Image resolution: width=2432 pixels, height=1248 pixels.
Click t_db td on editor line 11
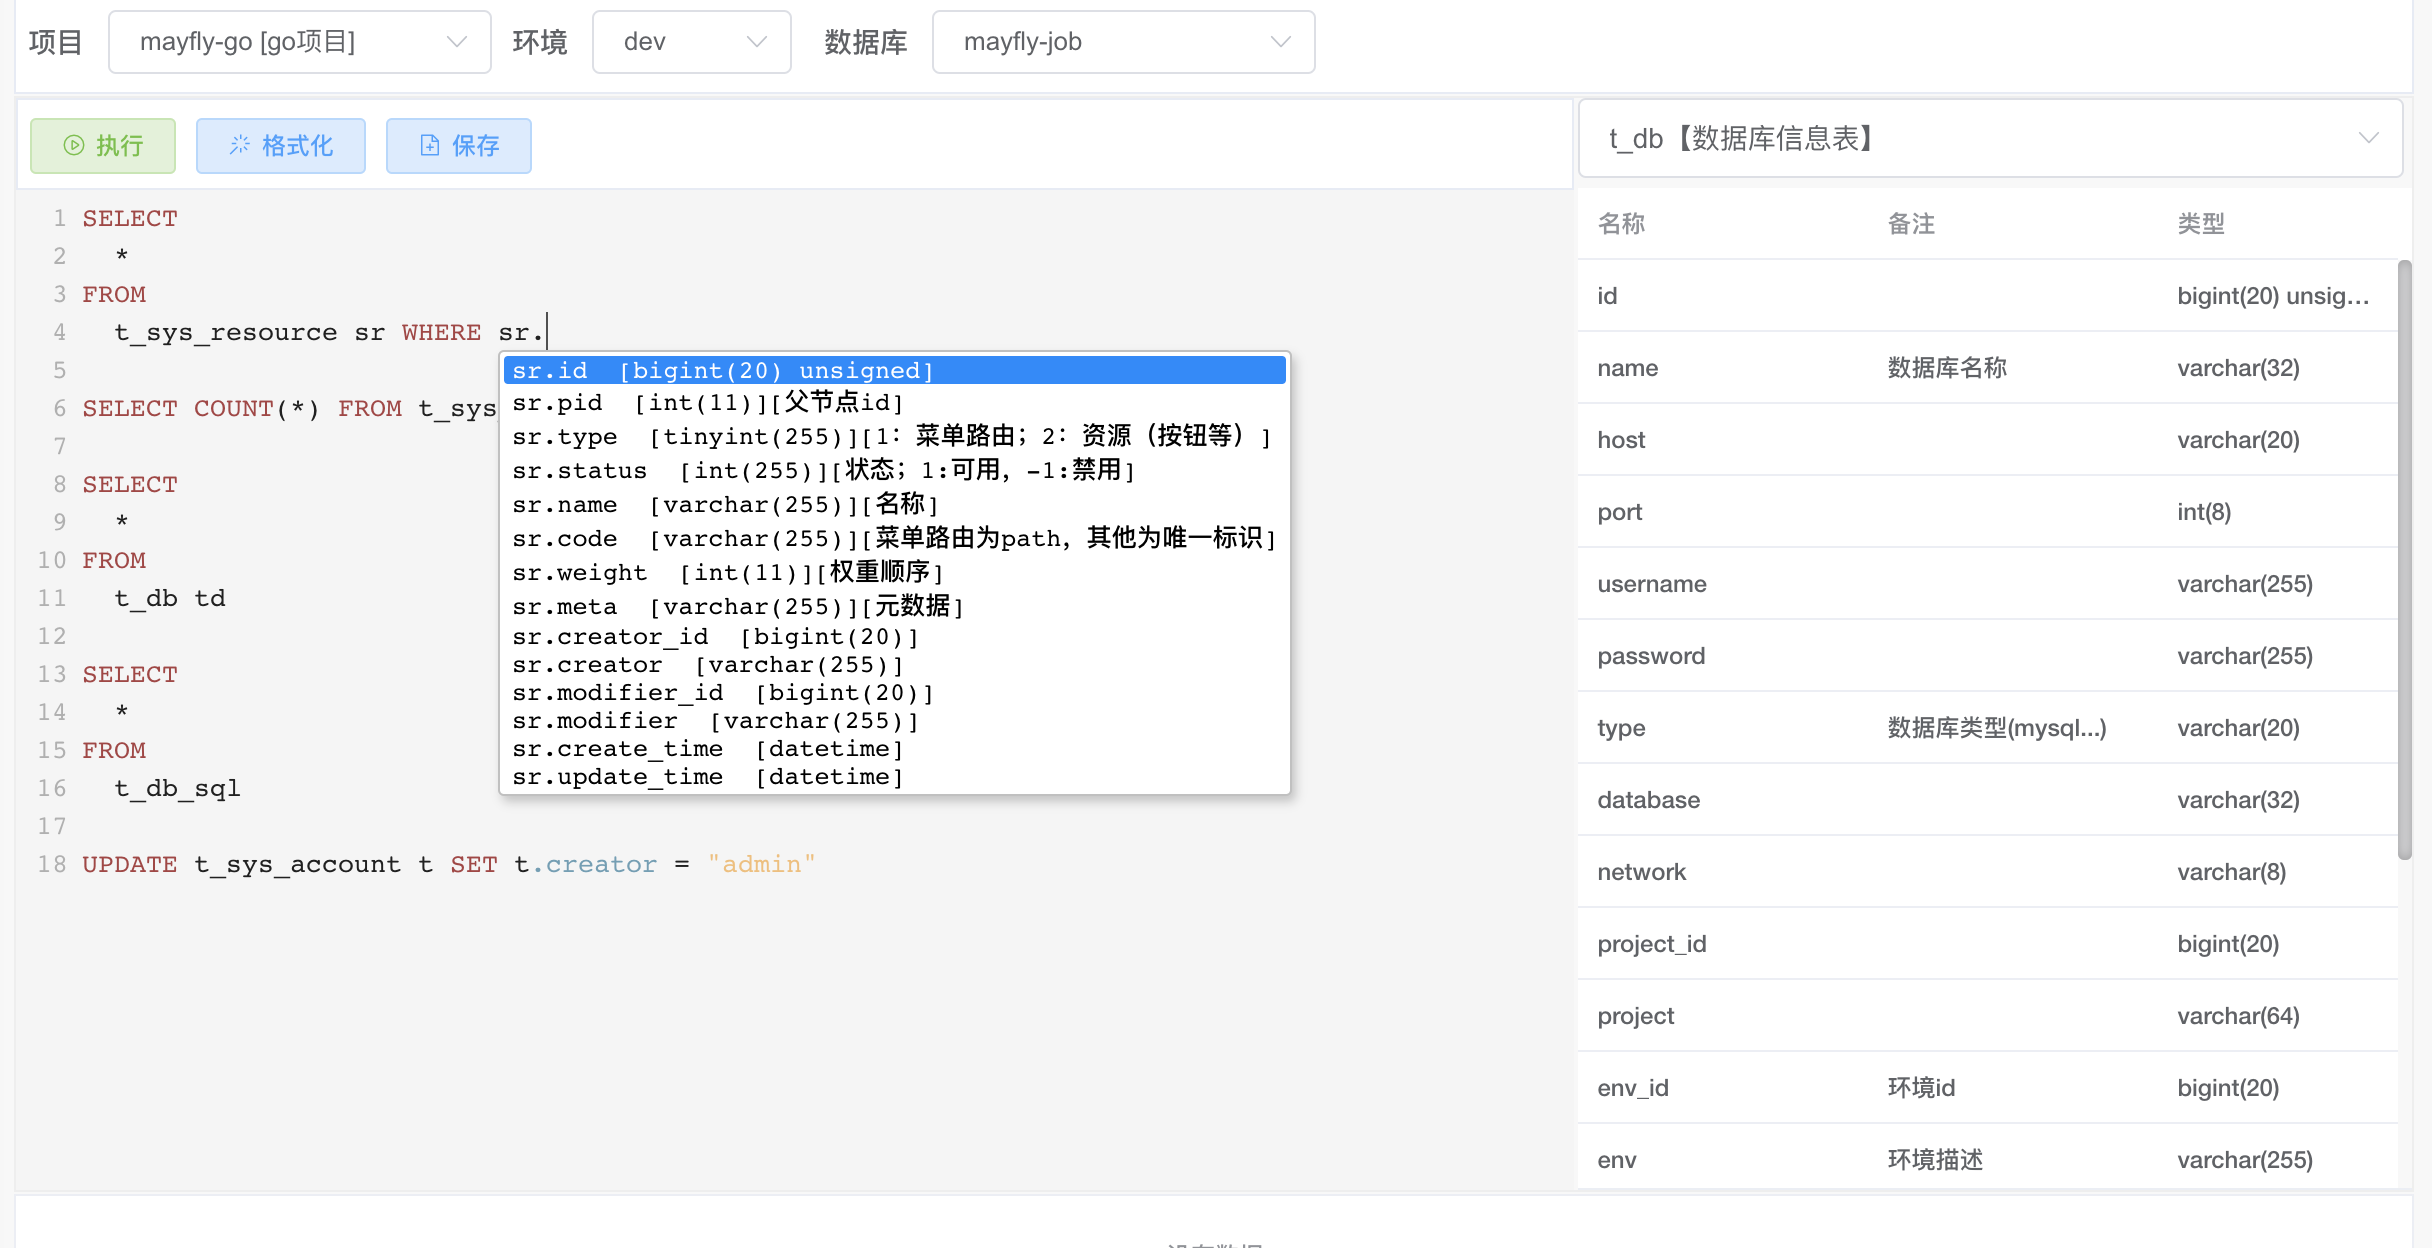click(x=170, y=599)
